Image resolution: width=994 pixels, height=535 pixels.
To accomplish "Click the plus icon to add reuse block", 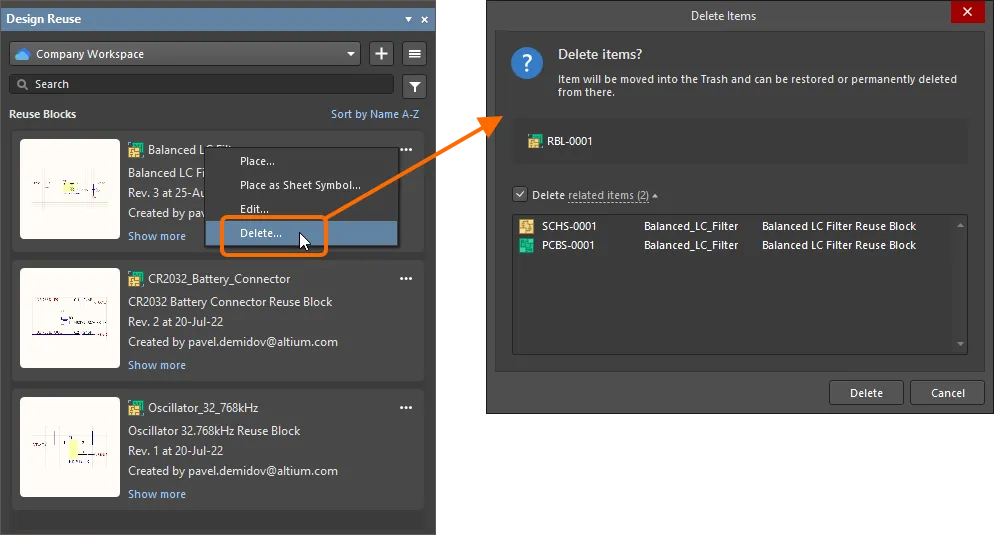I will pyautogui.click(x=381, y=54).
